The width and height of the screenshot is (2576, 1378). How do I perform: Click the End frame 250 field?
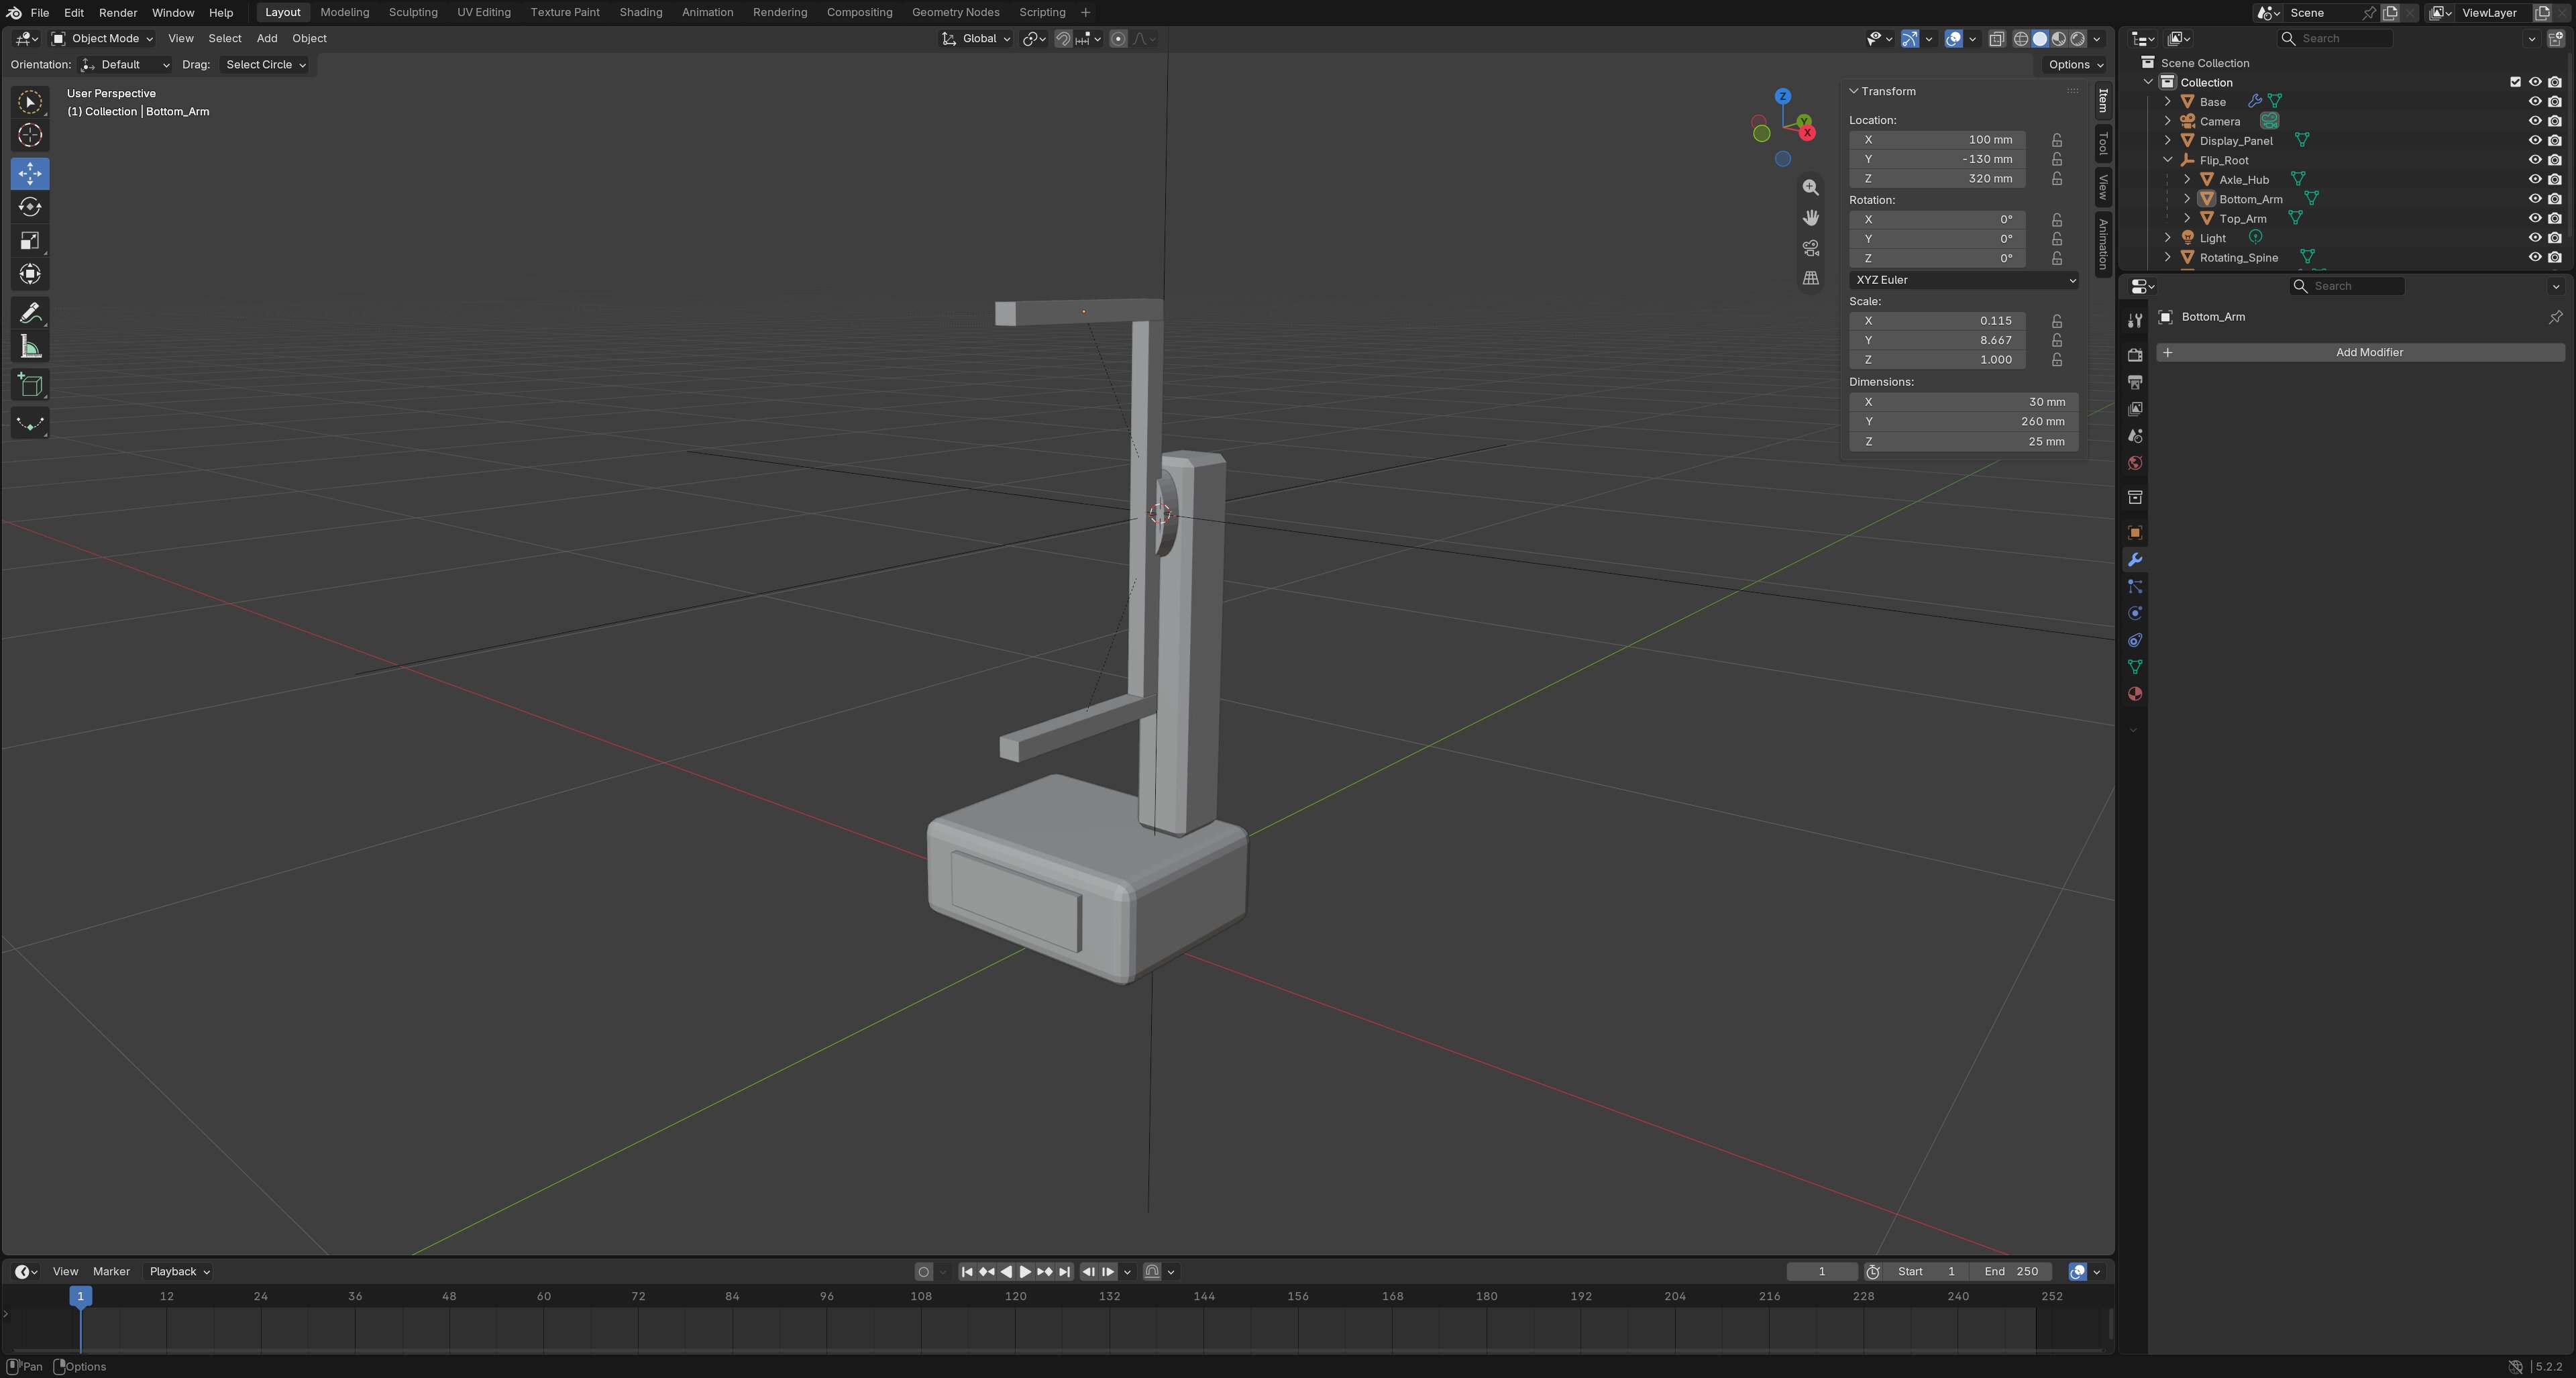2011,1271
